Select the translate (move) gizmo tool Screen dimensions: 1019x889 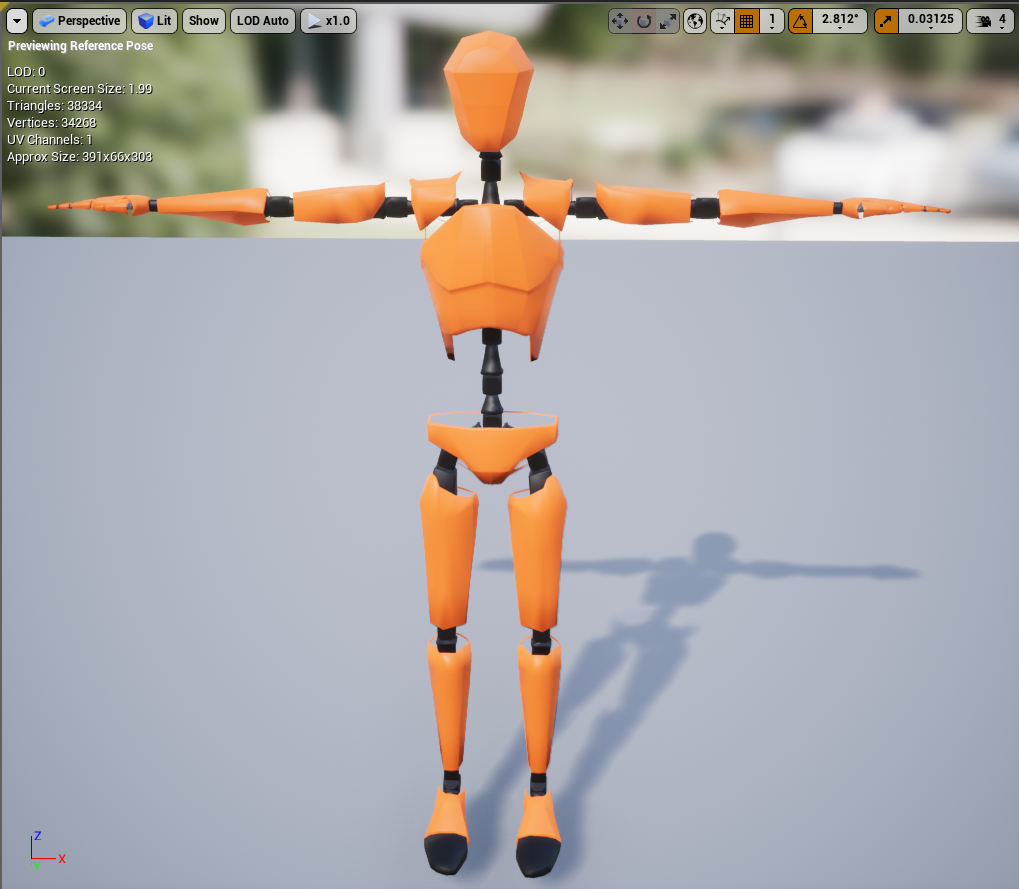620,21
